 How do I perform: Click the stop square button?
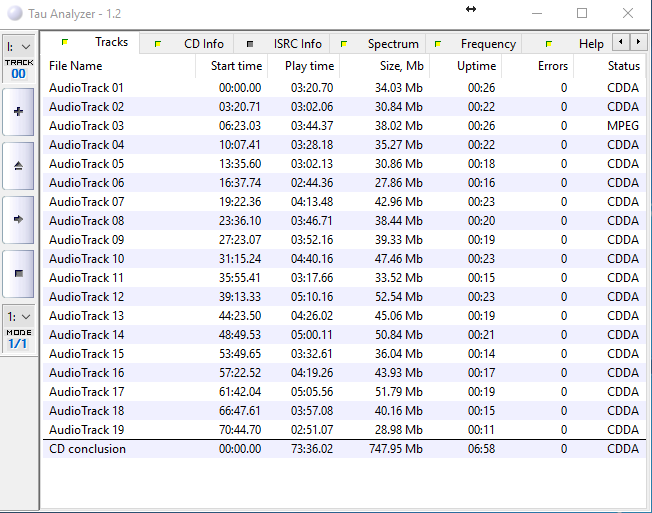pos(18,274)
